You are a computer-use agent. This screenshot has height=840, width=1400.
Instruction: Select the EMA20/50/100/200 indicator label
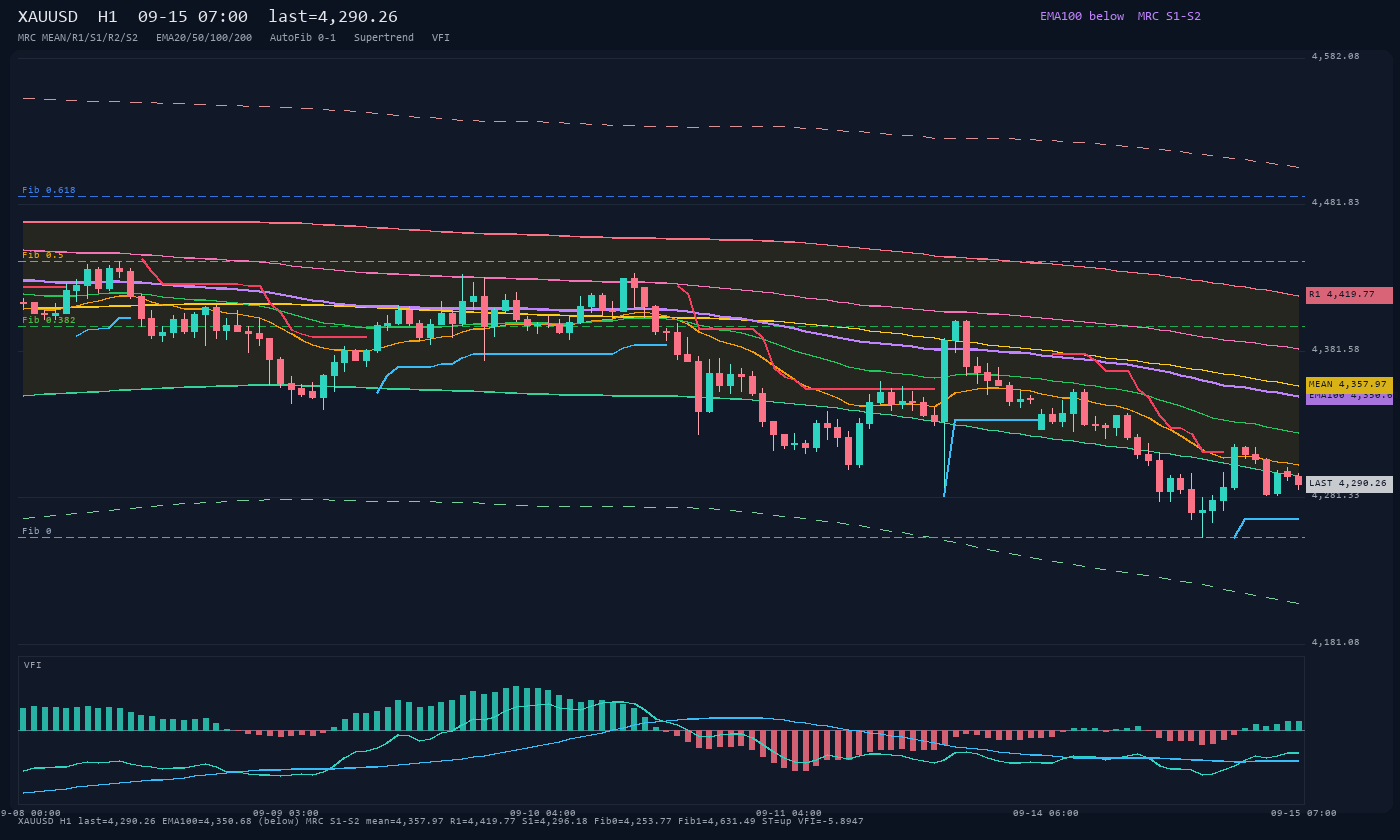pos(204,38)
